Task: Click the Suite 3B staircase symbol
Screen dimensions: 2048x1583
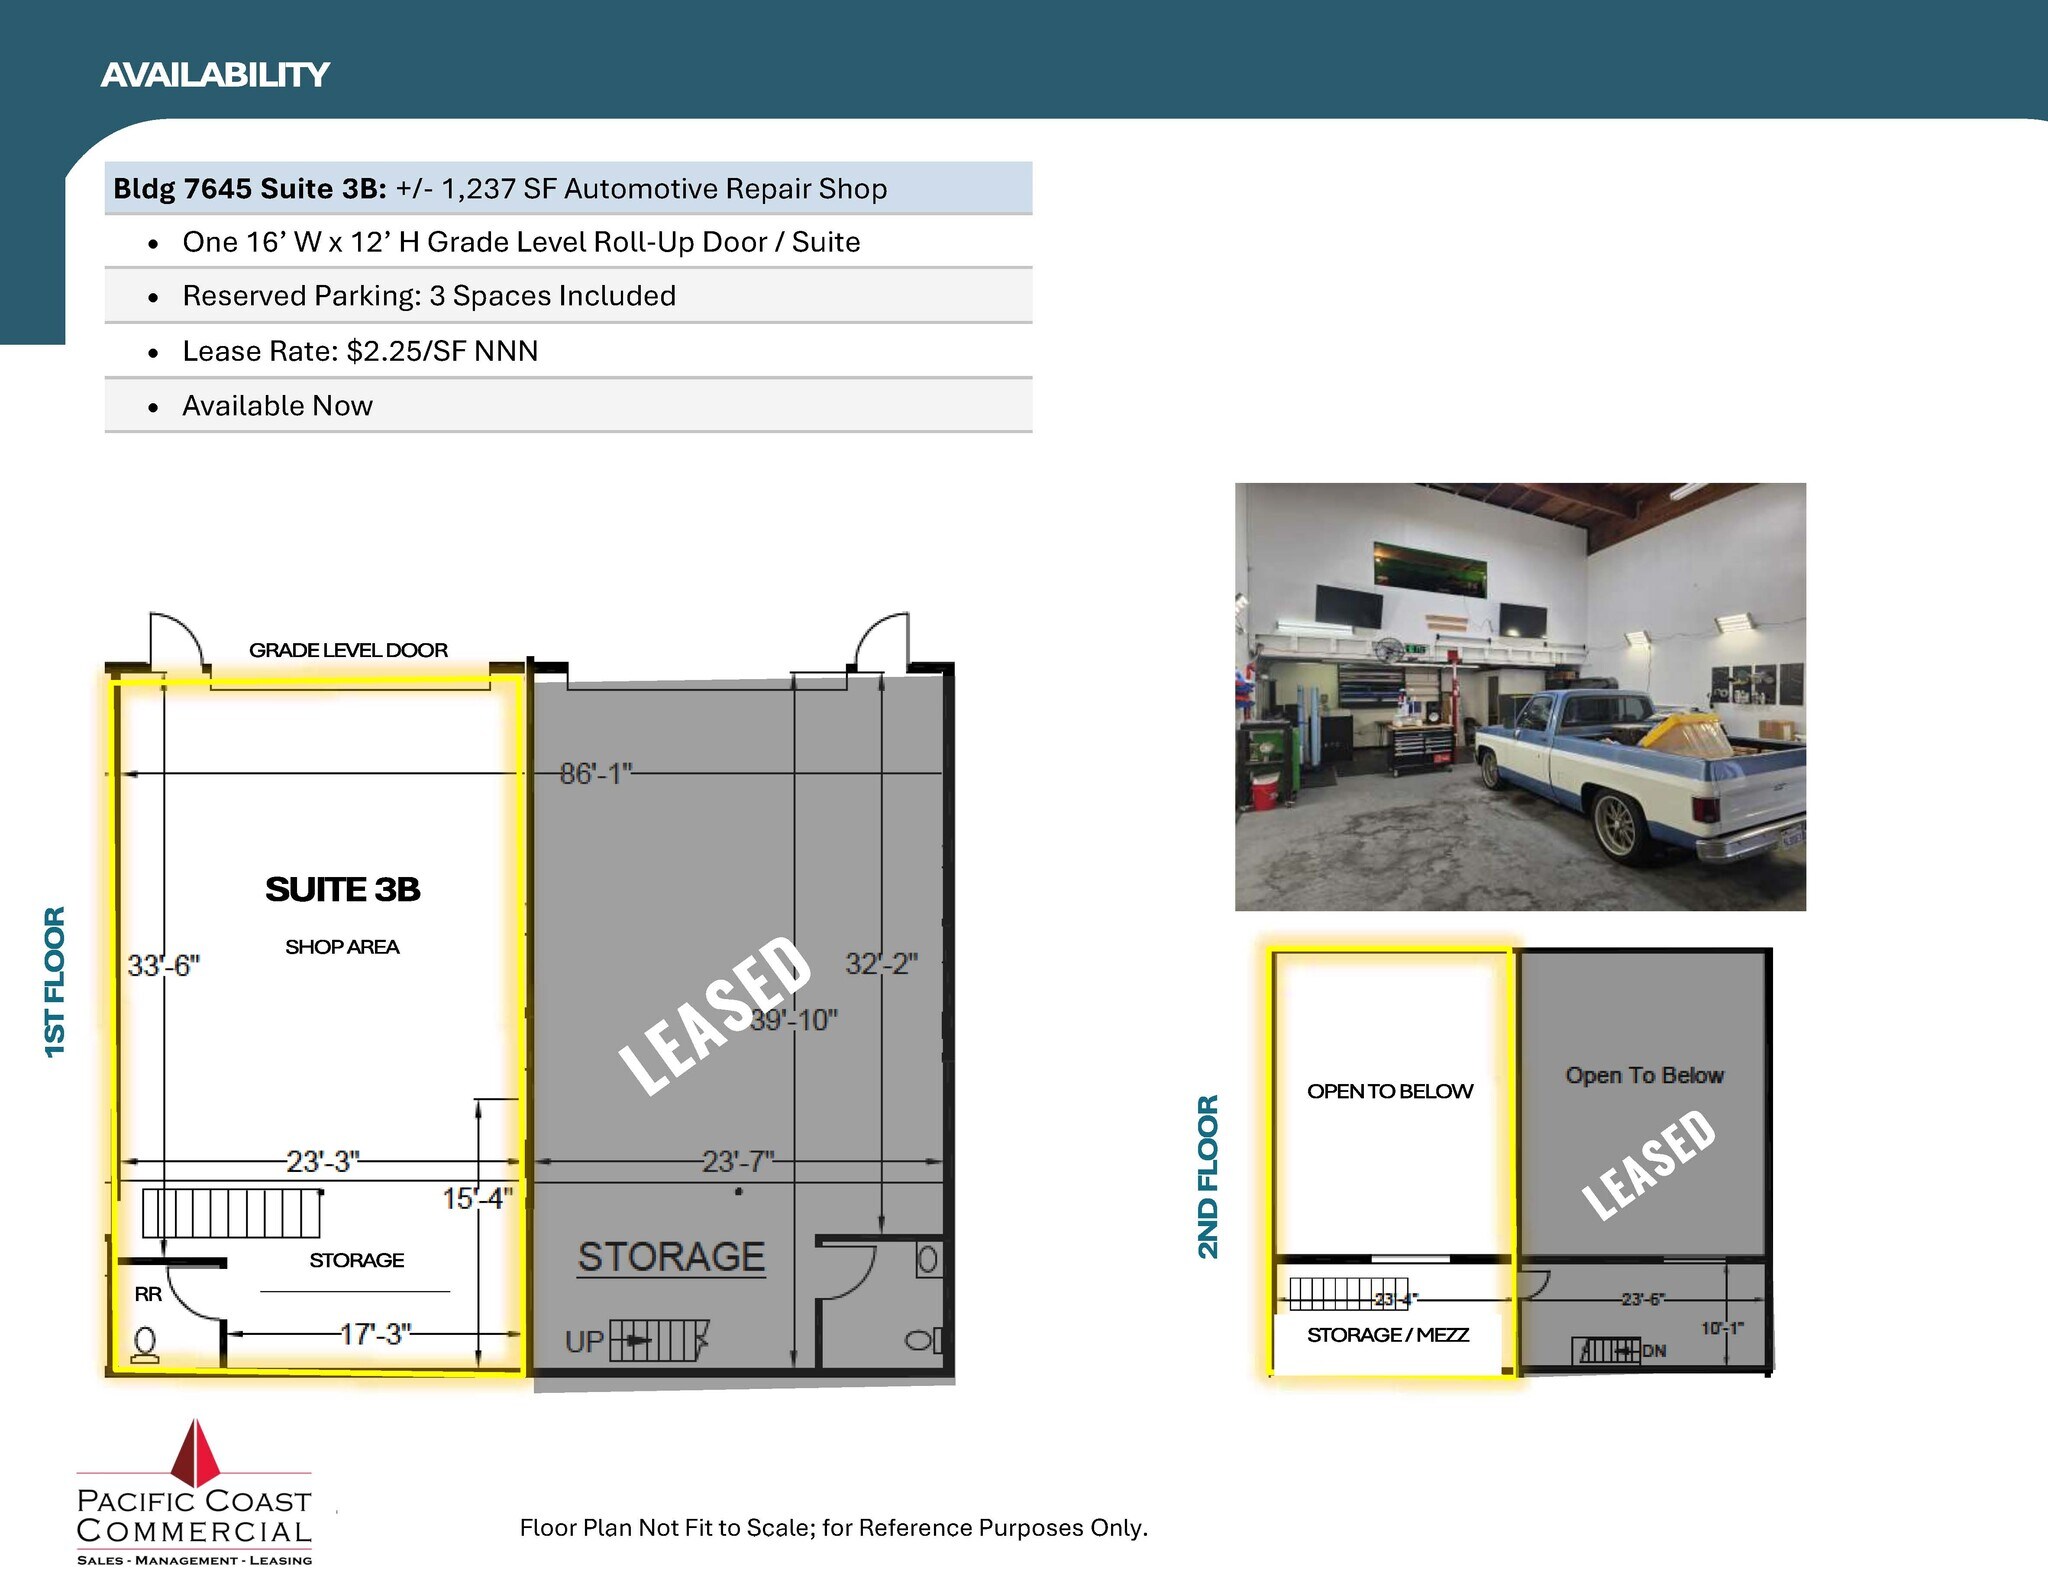Action: [231, 1213]
